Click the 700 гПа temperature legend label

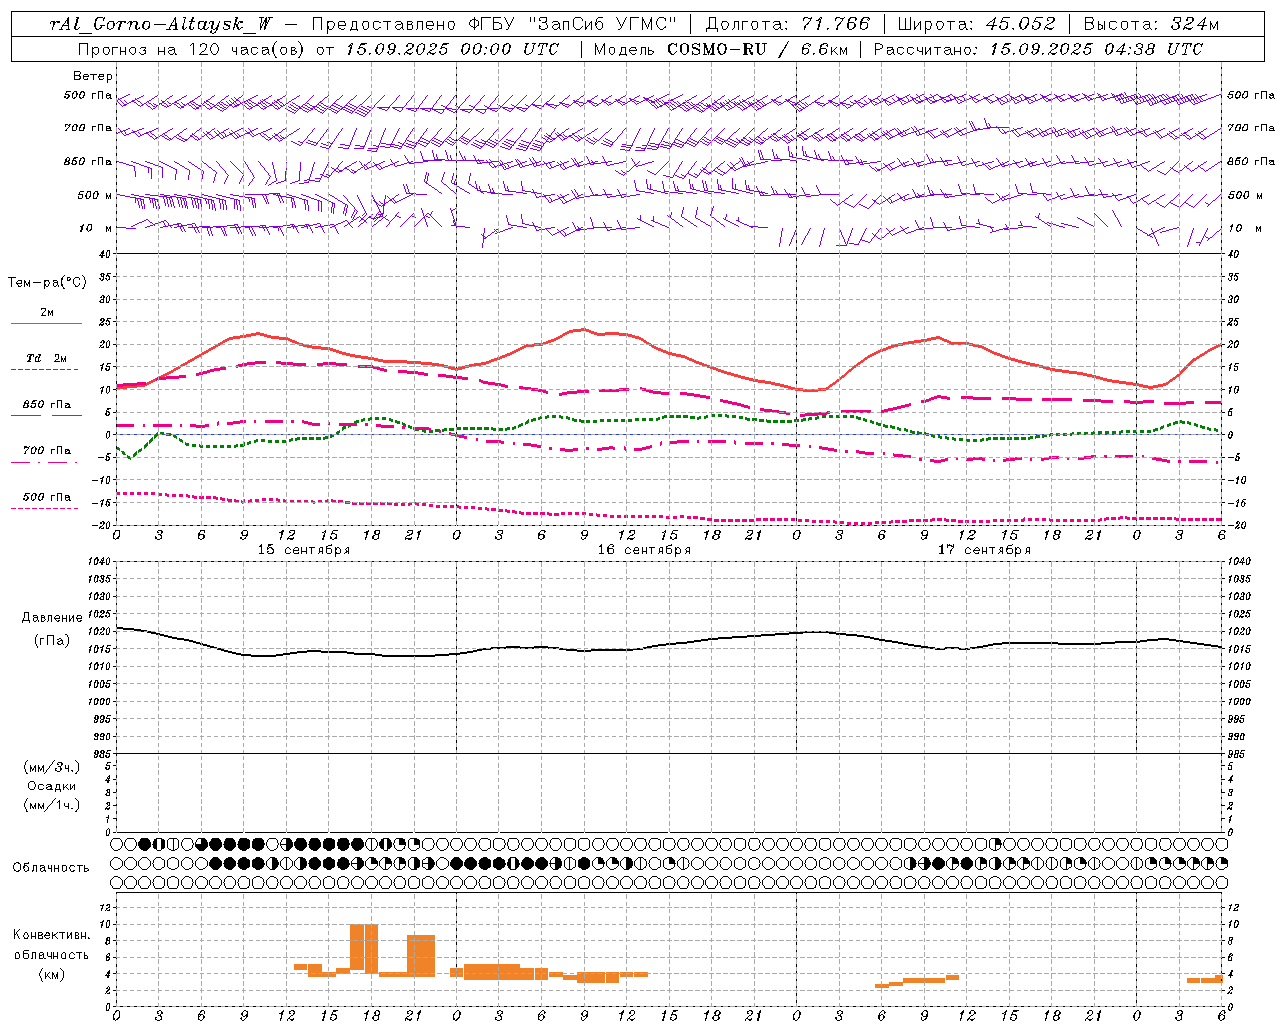click(46, 451)
